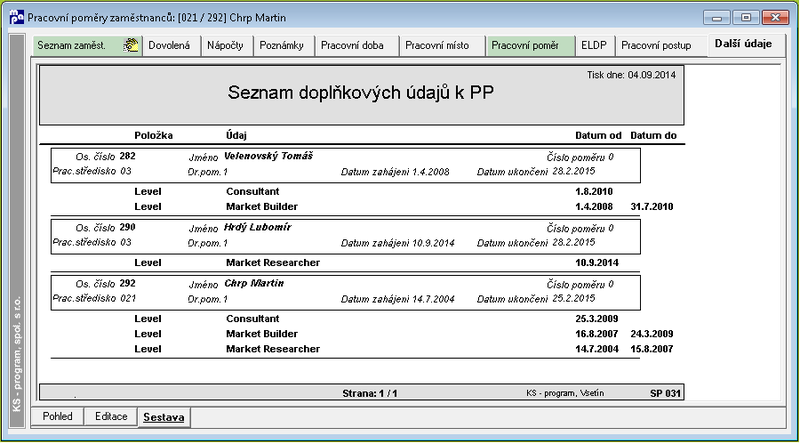Click Datum ukončení 25.2.2015
800x444 pixels.
(x=536, y=299)
